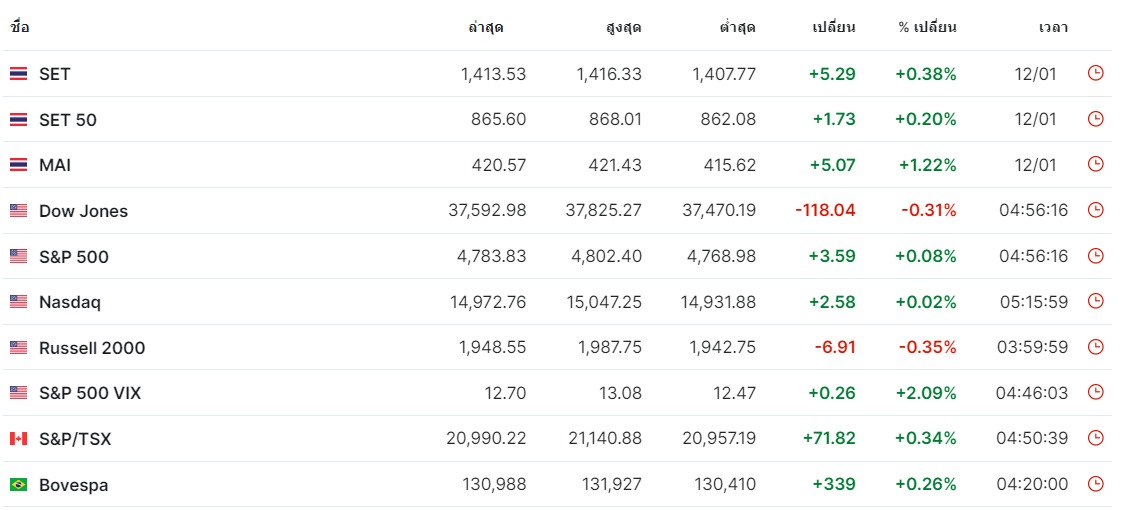
Task: Open the Russell 2000 index link
Action: pyautogui.click(x=92, y=348)
